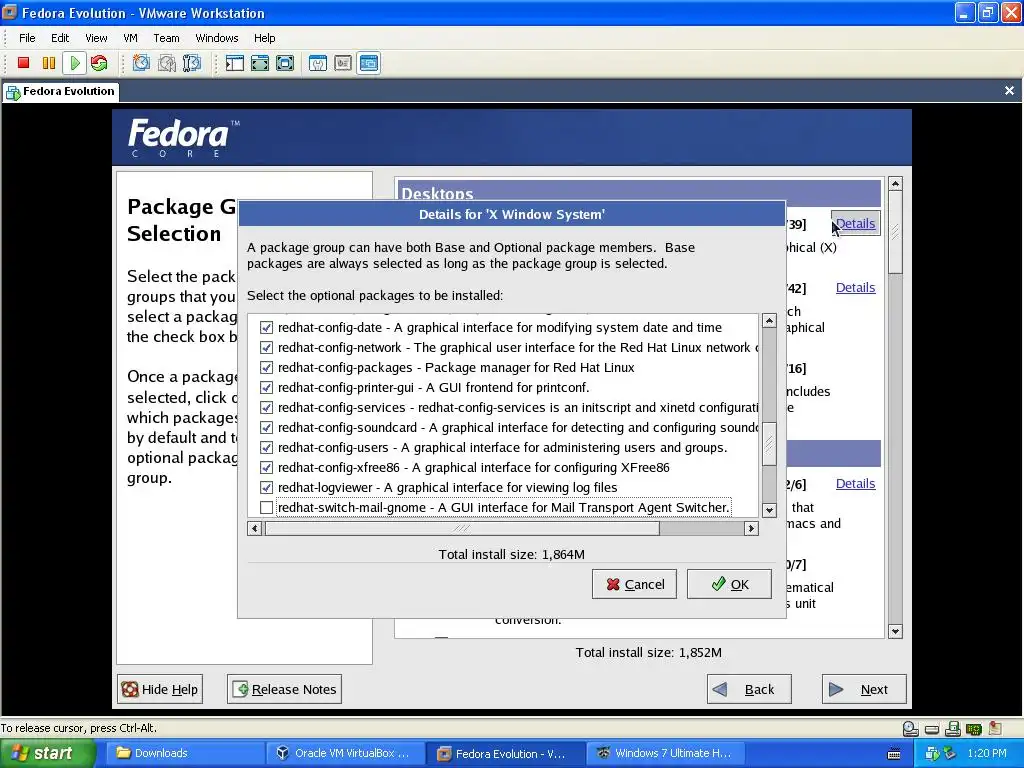Switch to Oracle VM VirtualBox taskbar window
The width and height of the screenshot is (1024, 768).
(344, 754)
